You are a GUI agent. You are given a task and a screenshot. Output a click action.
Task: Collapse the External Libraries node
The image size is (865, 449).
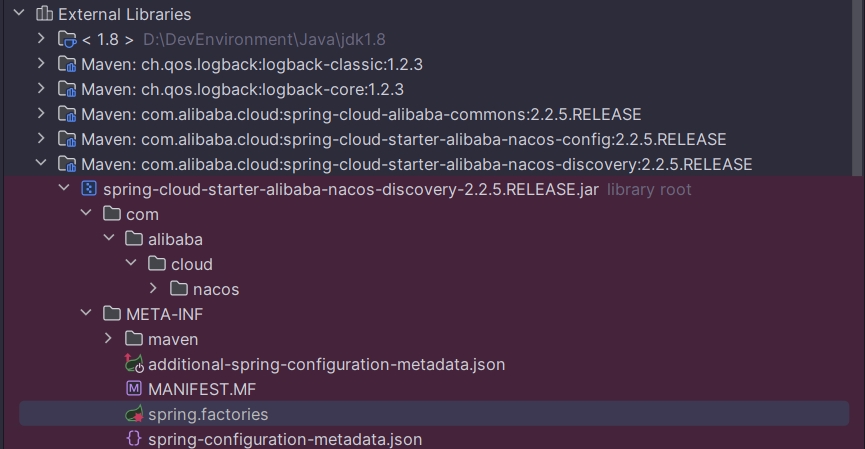[x=19, y=12]
